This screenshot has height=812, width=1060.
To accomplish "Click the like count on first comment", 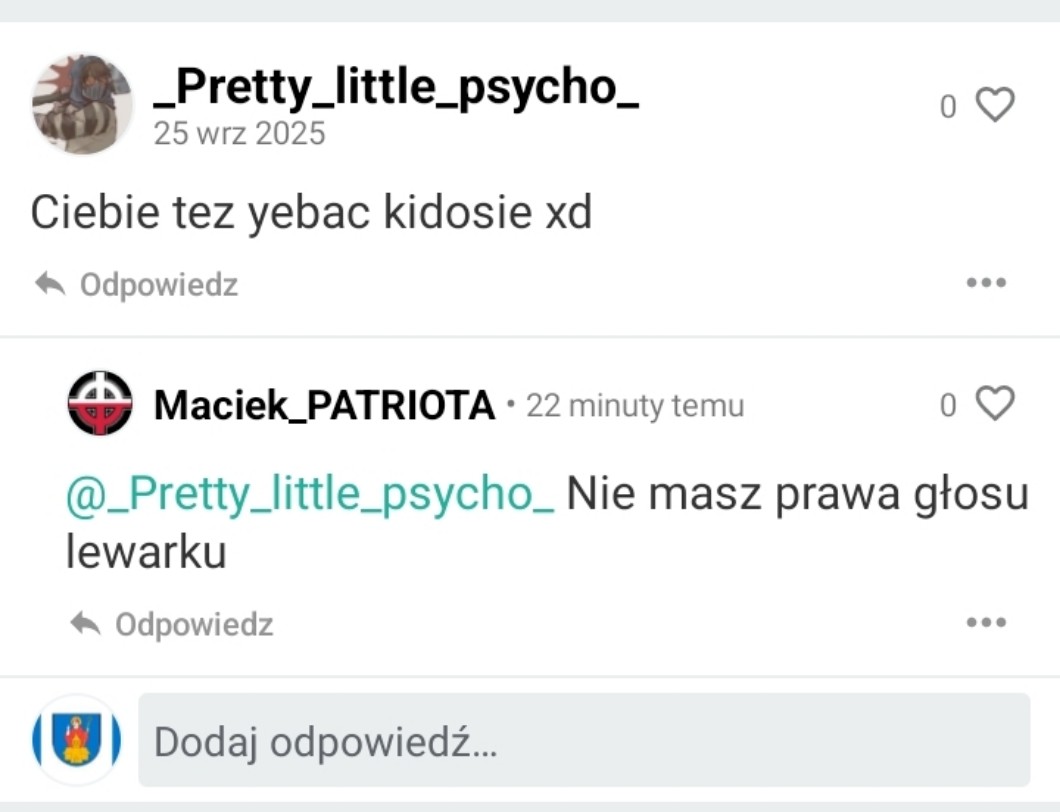I will click(x=948, y=106).
